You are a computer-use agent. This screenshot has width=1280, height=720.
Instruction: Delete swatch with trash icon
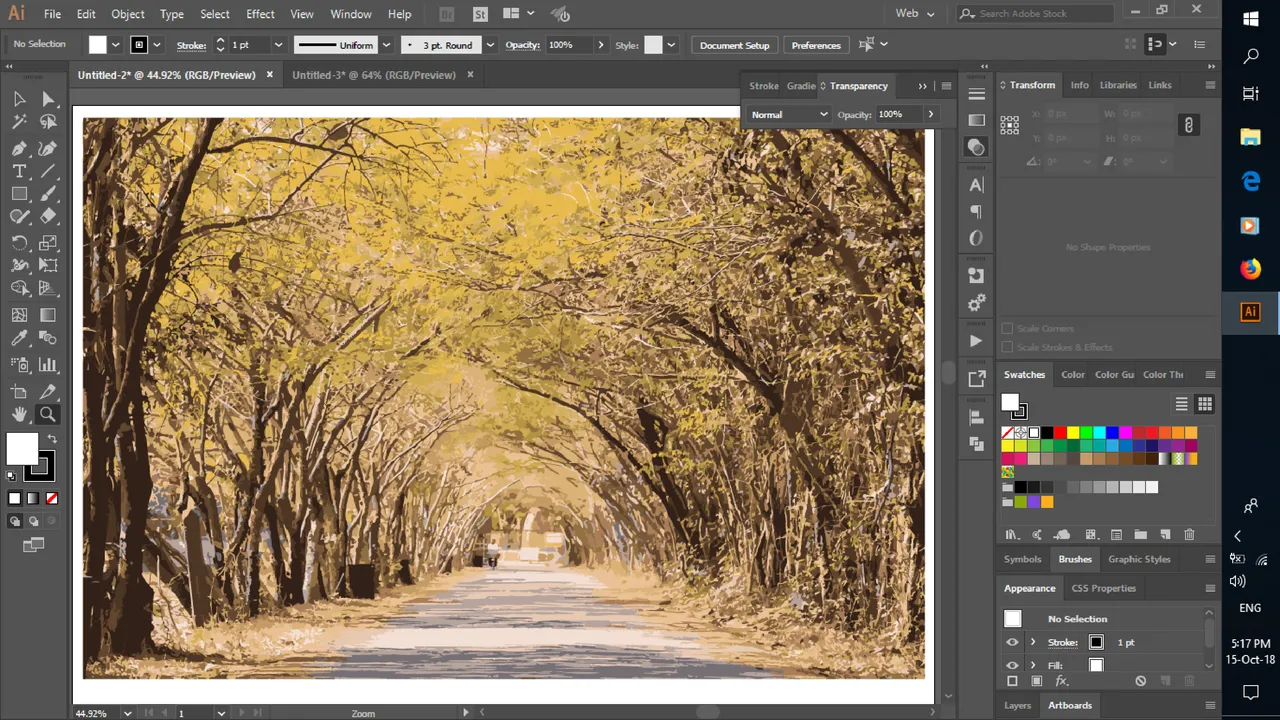(x=1189, y=535)
